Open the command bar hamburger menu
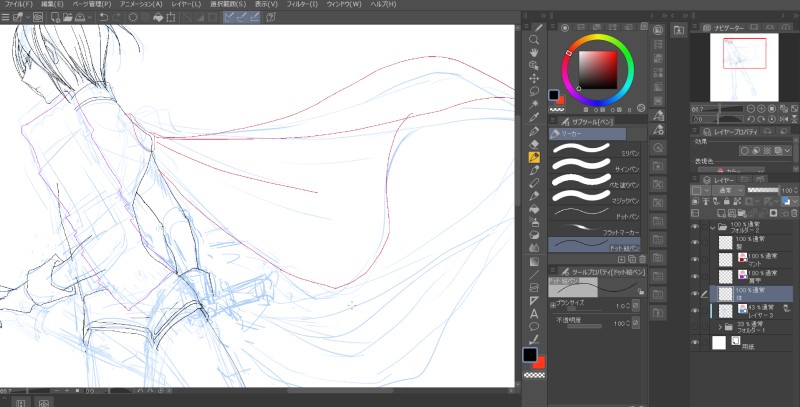Screen dimensions: 800x407 pyautogui.click(x=5, y=17)
